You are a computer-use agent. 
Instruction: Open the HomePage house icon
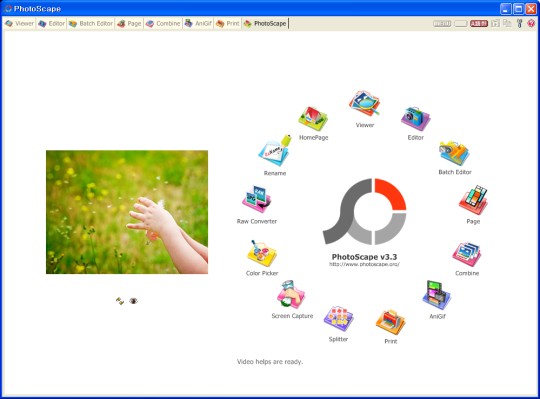coord(313,119)
